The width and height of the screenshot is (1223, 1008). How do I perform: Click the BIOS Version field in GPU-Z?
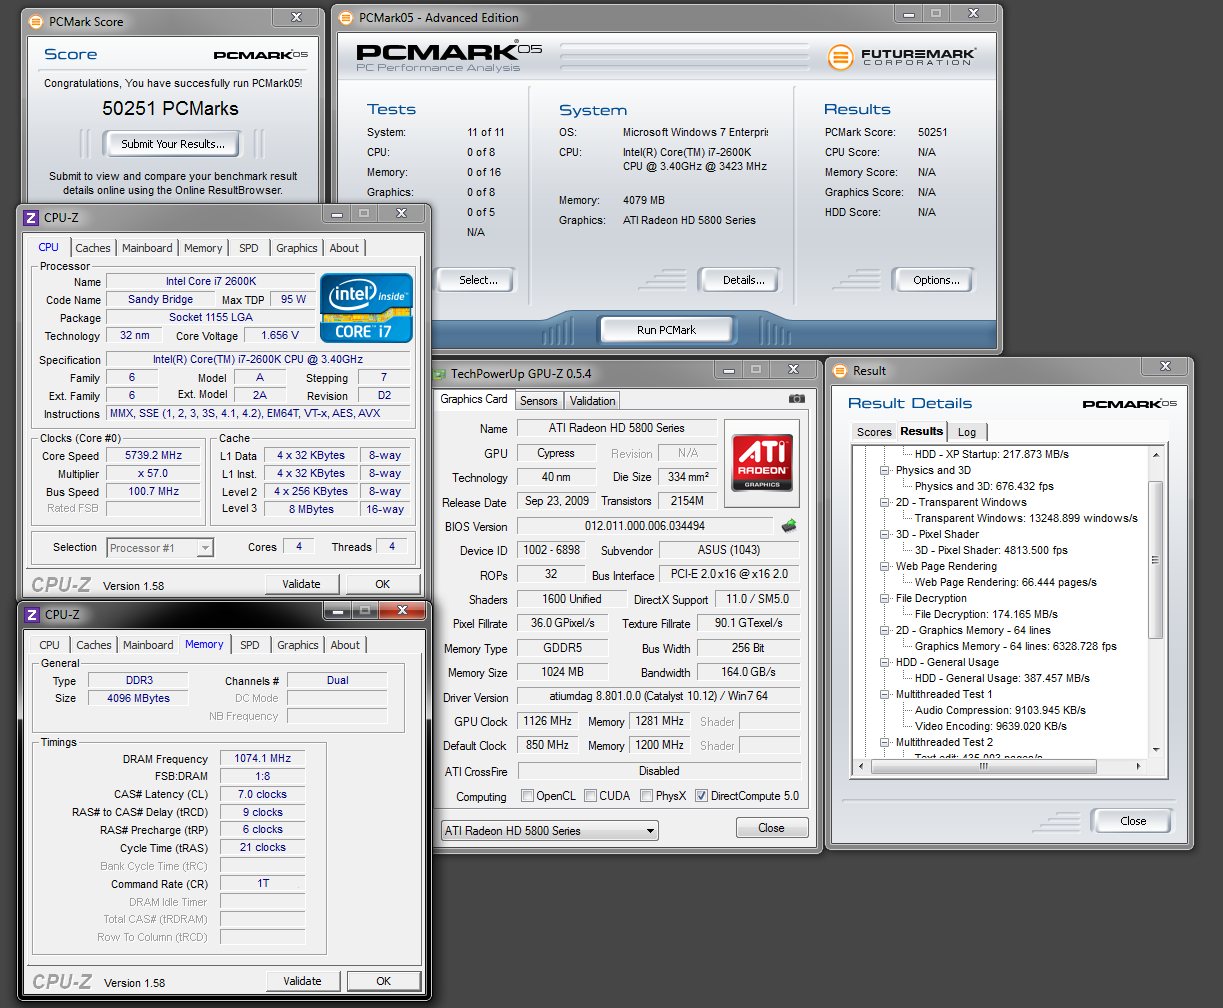coord(645,526)
